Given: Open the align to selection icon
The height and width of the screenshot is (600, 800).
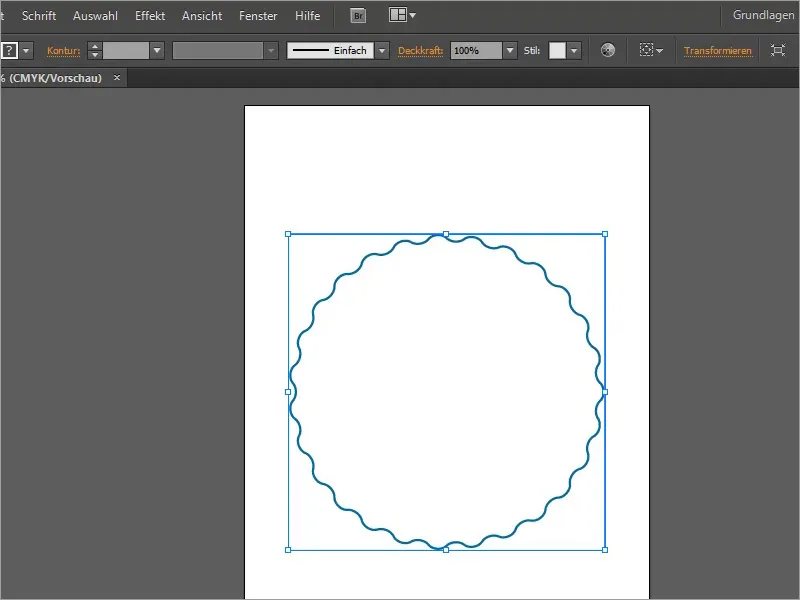Looking at the screenshot, I should pyautogui.click(x=651, y=50).
